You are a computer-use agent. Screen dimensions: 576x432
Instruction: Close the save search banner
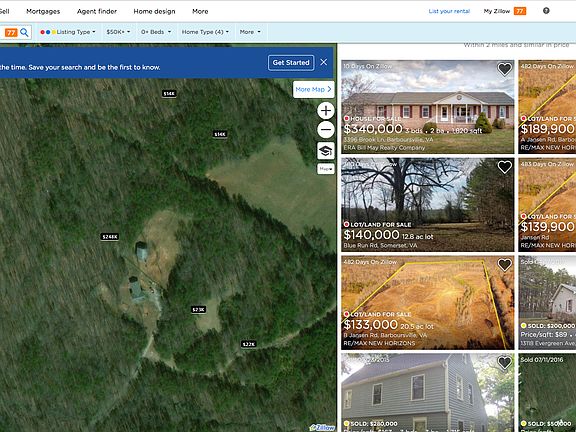(x=324, y=62)
